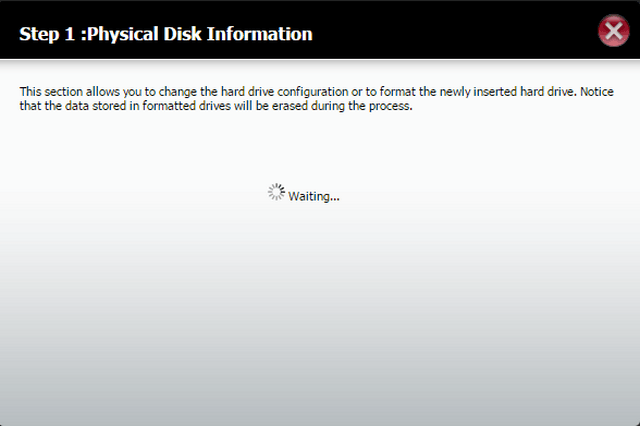Viewport: 640px width, 426px height.
Task: Click the phrase during the process
Action: [362, 106]
